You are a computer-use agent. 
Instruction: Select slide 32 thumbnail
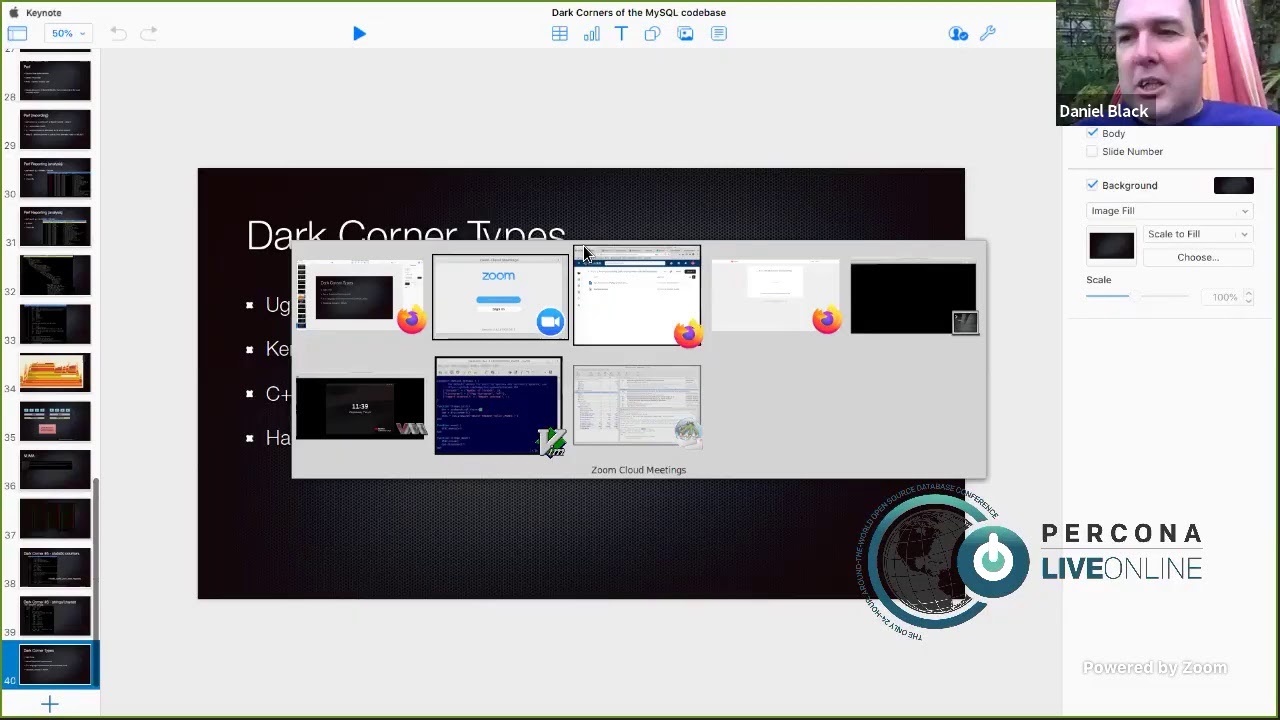pyautogui.click(x=55, y=276)
